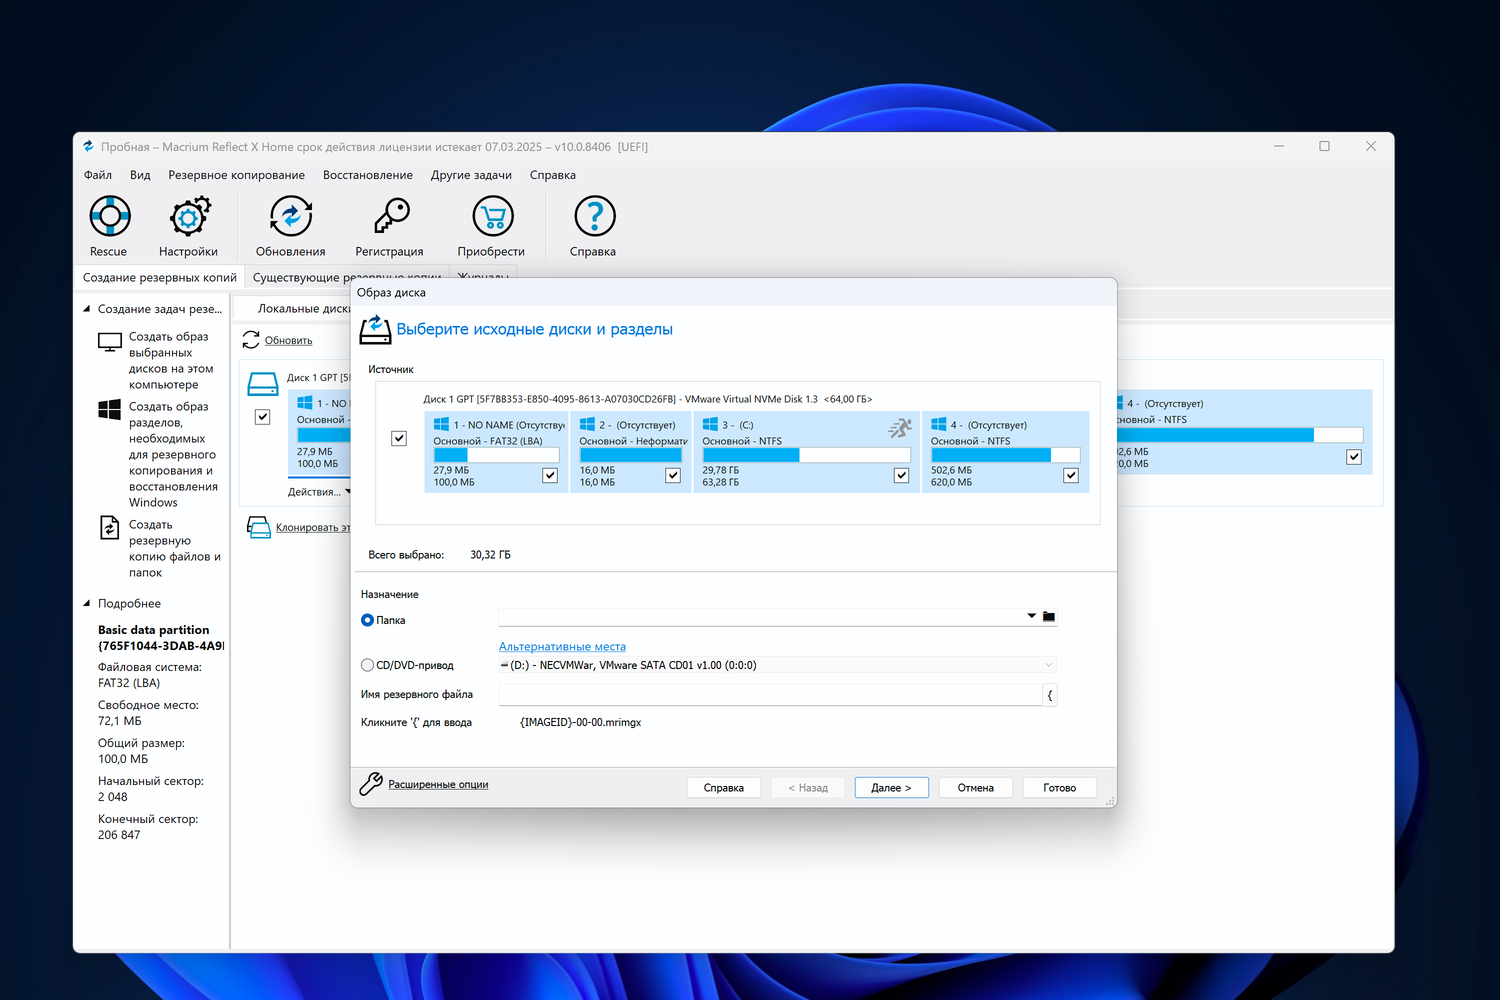
Task: Click the 30,32 ГБ total selected value
Action: 491,555
